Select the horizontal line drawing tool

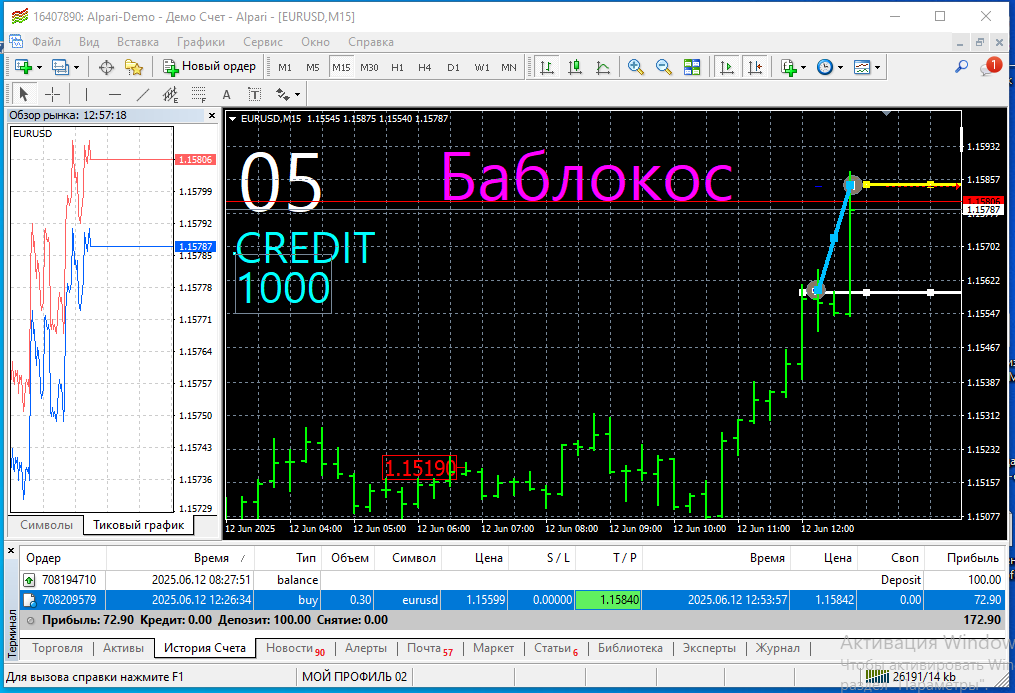coord(115,94)
